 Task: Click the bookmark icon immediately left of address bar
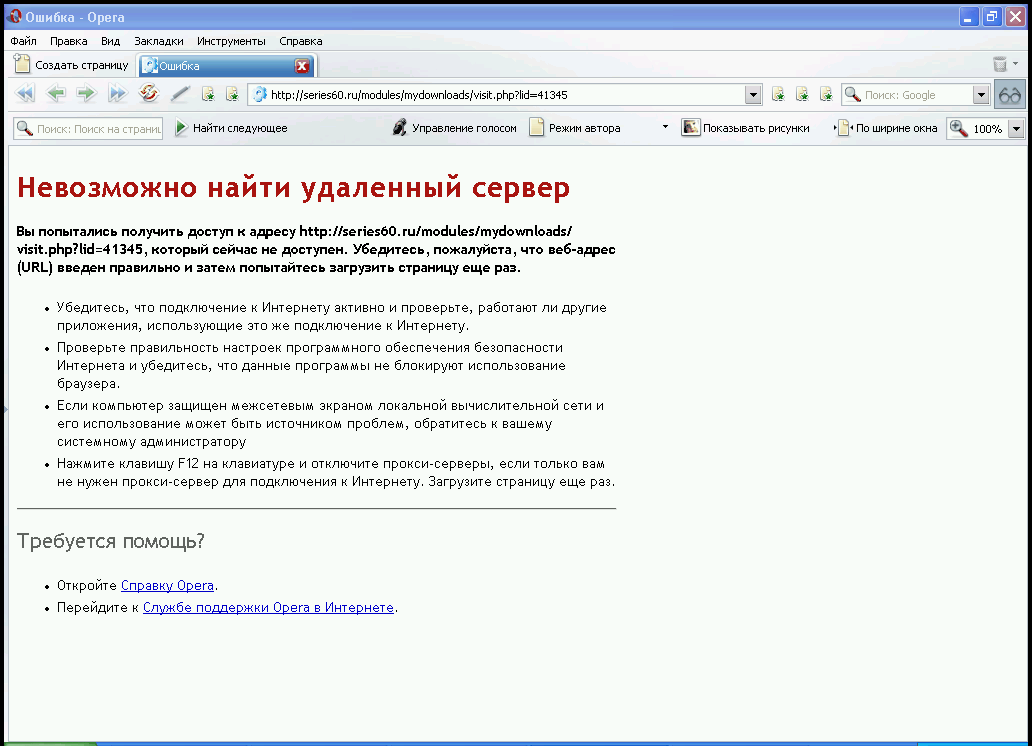click(232, 94)
